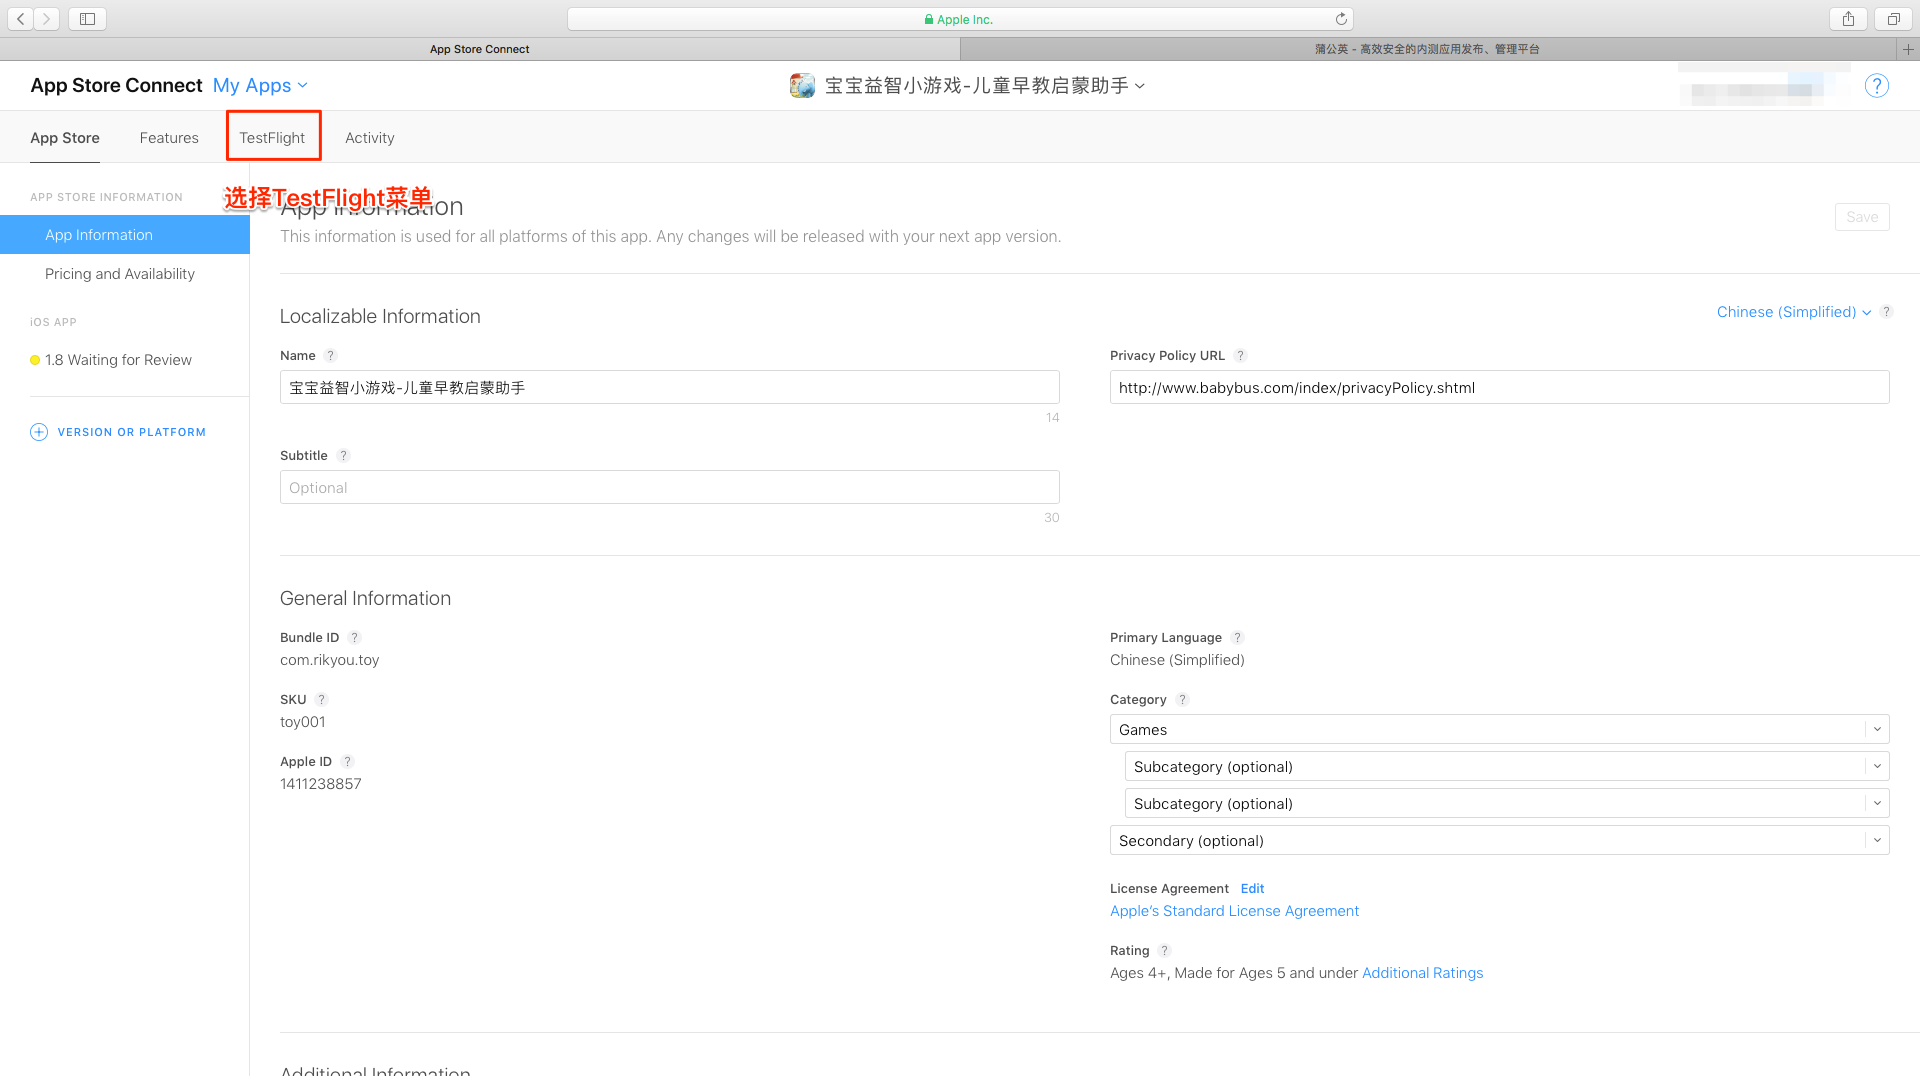Click the Apple ID value 1411238857

[x=320, y=784]
